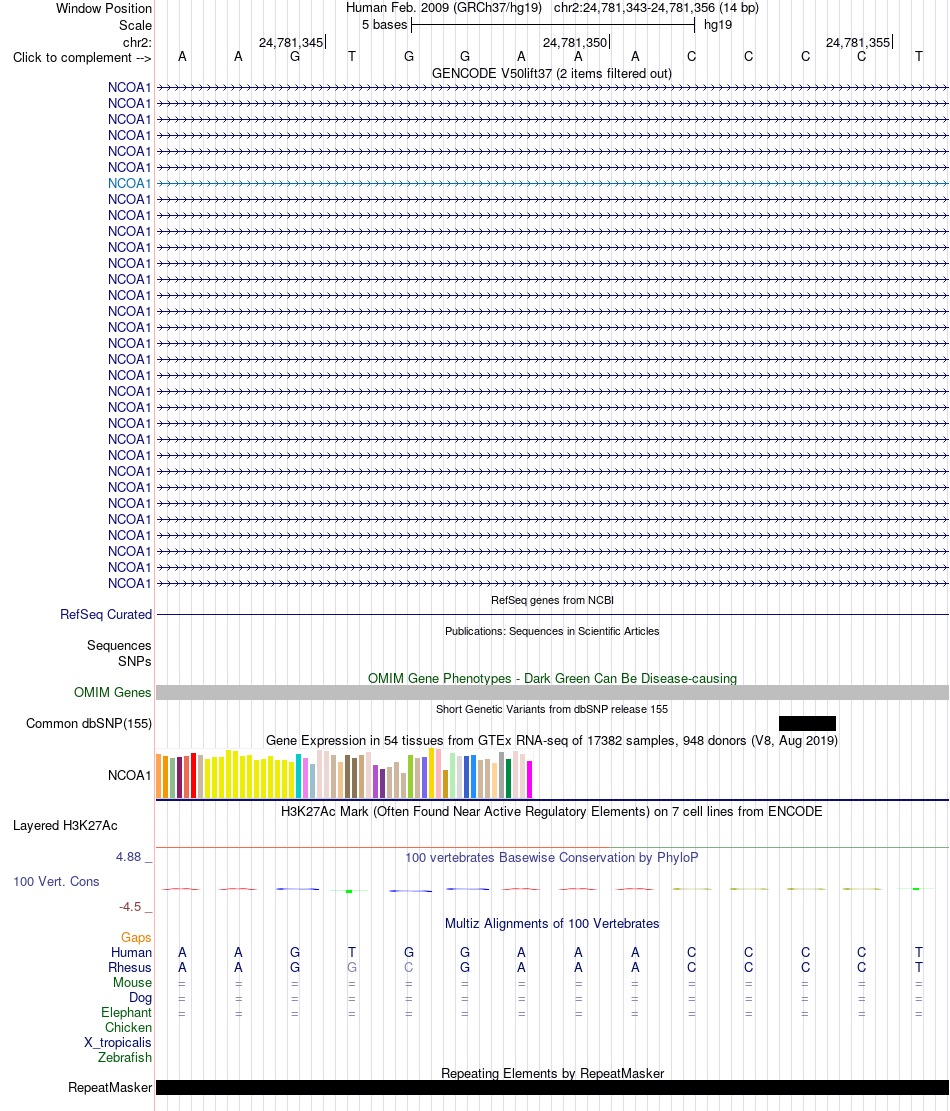Click the 'Sequences' track label
Image resolution: width=950 pixels, height=1111 pixels.
119,645
